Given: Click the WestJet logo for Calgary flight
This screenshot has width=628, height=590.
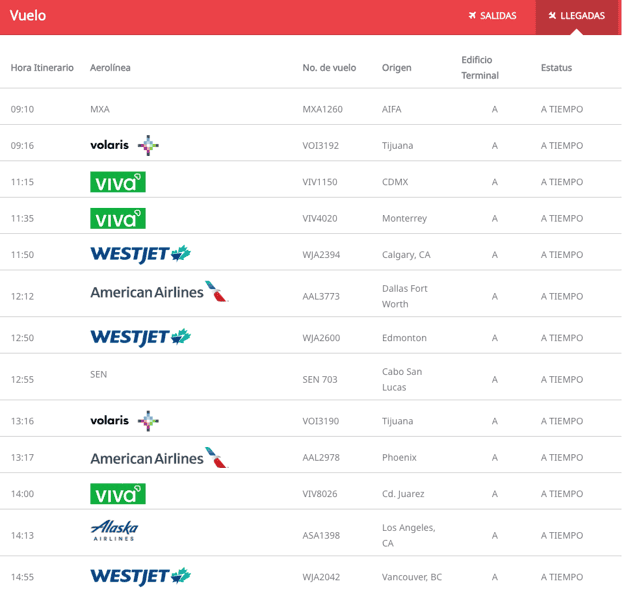Looking at the screenshot, I should tap(140, 254).
